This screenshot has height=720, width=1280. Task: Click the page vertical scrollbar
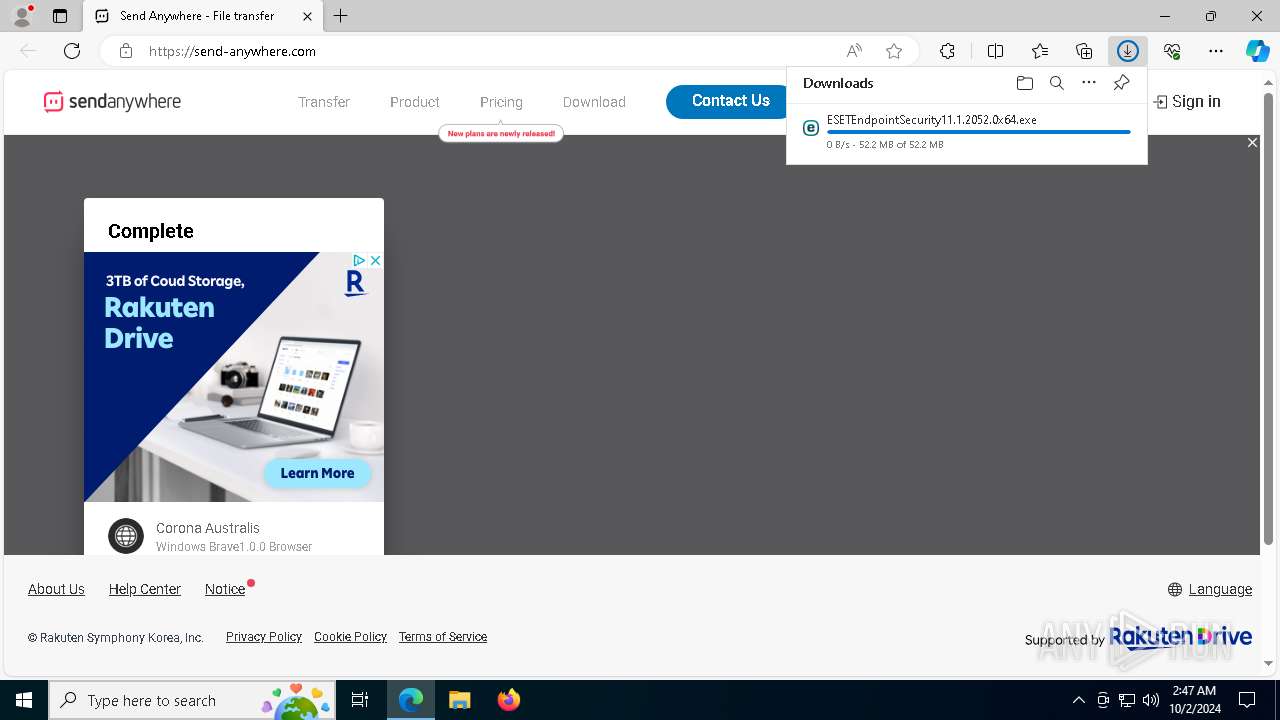click(x=1269, y=320)
